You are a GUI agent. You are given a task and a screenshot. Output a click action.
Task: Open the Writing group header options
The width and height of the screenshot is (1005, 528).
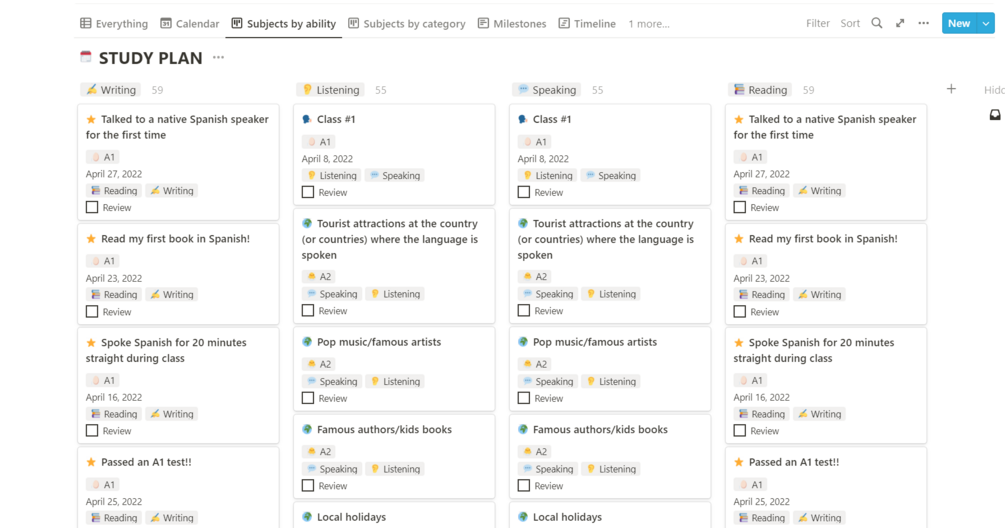coord(111,90)
